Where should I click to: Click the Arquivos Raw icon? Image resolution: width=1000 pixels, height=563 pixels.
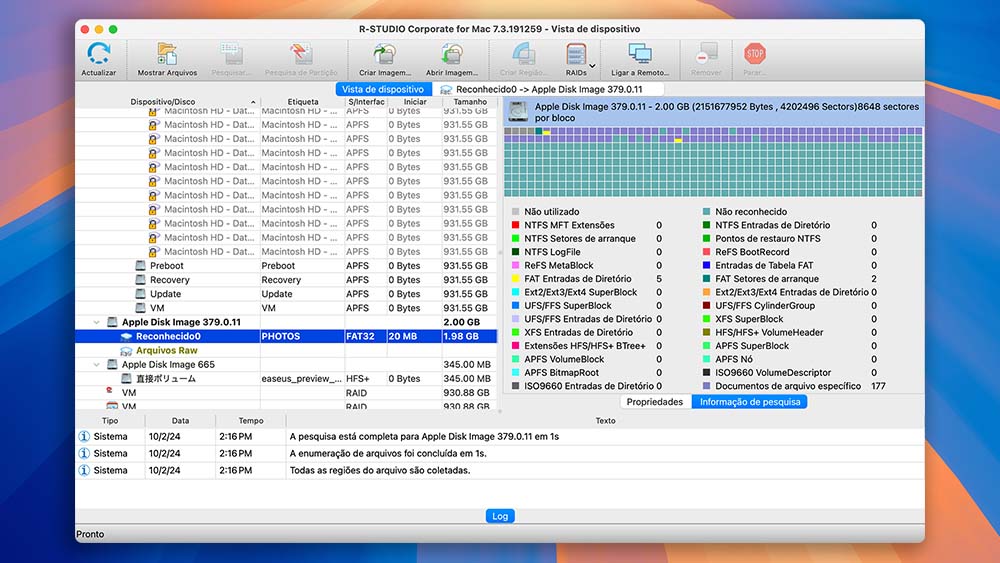coord(126,350)
